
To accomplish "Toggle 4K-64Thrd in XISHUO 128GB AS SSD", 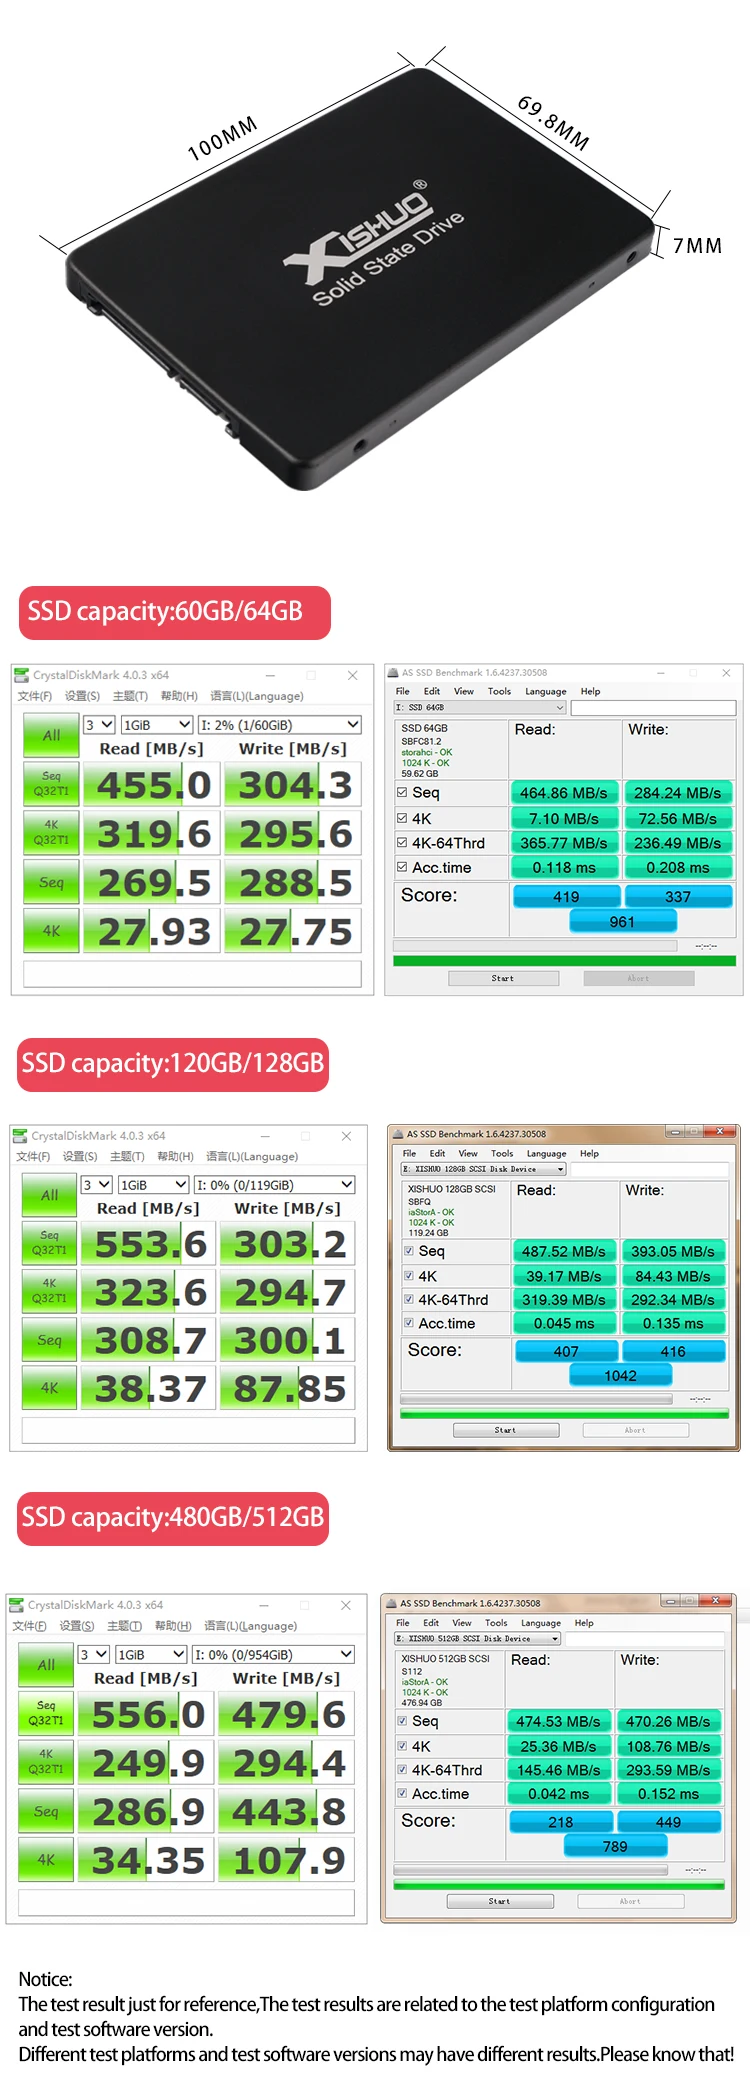I will (x=409, y=1299).
